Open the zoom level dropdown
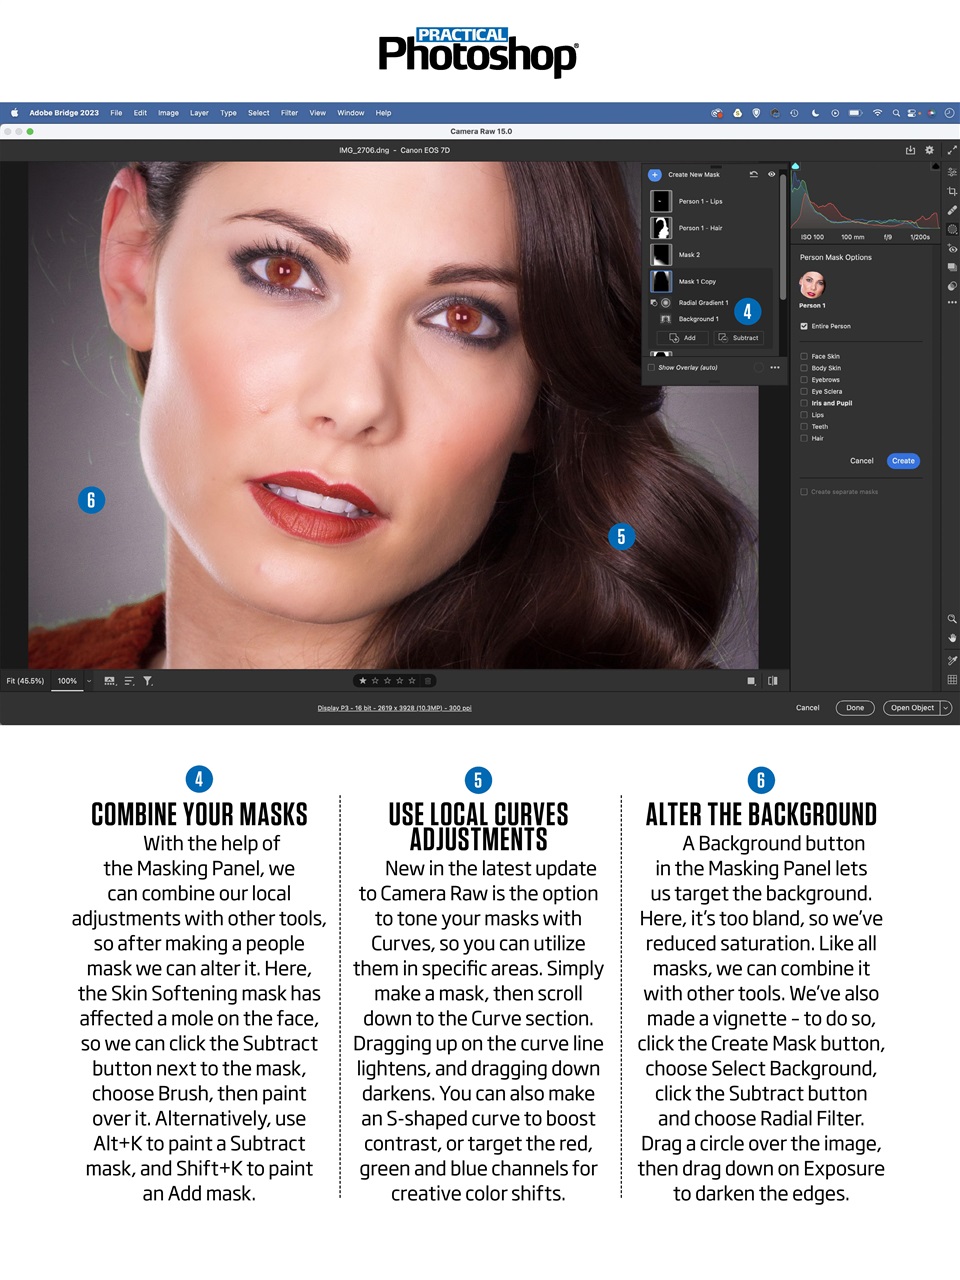 click(87, 680)
